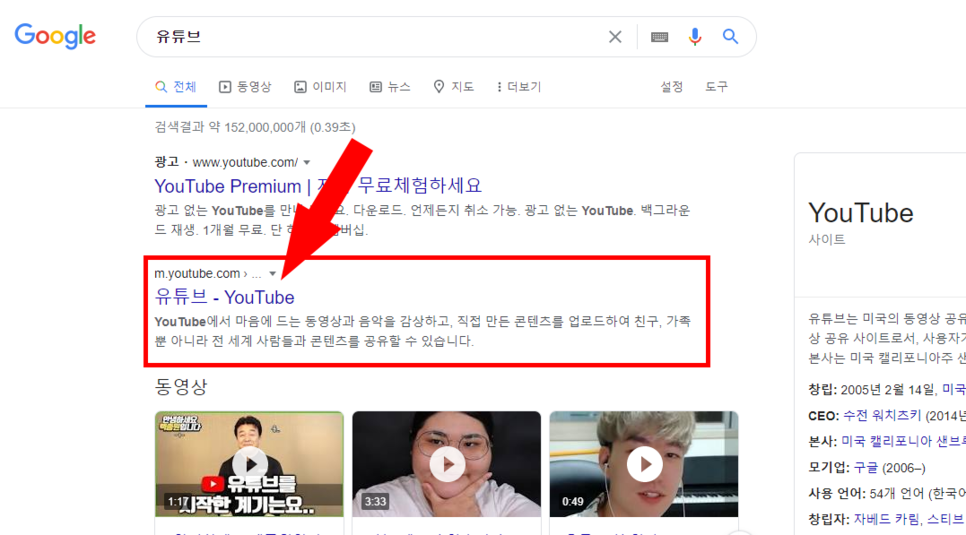Open the 미국 캘리포니아 샌브루노 headquarters link

(904, 442)
